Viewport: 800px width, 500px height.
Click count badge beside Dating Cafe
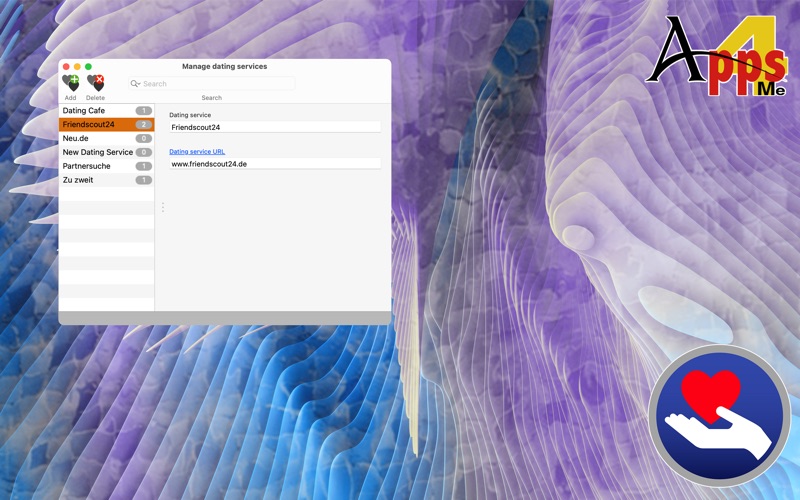click(x=144, y=111)
